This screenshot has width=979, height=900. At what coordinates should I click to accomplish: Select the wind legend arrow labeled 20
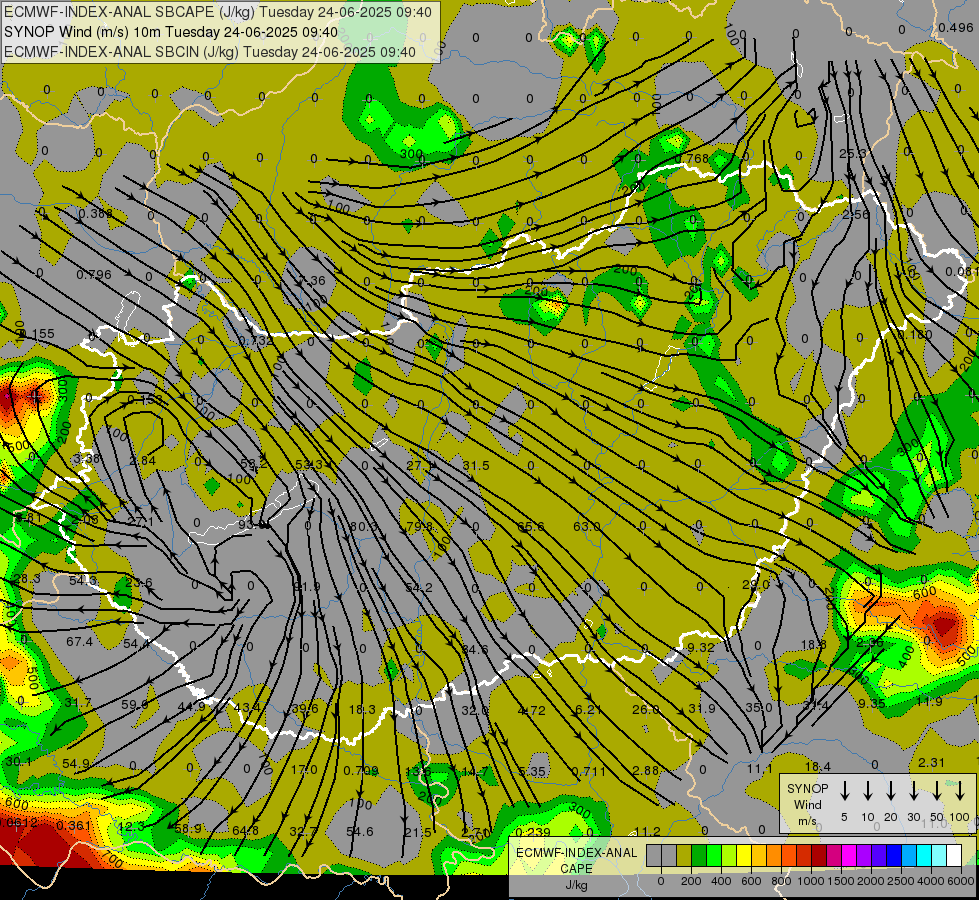[890, 791]
